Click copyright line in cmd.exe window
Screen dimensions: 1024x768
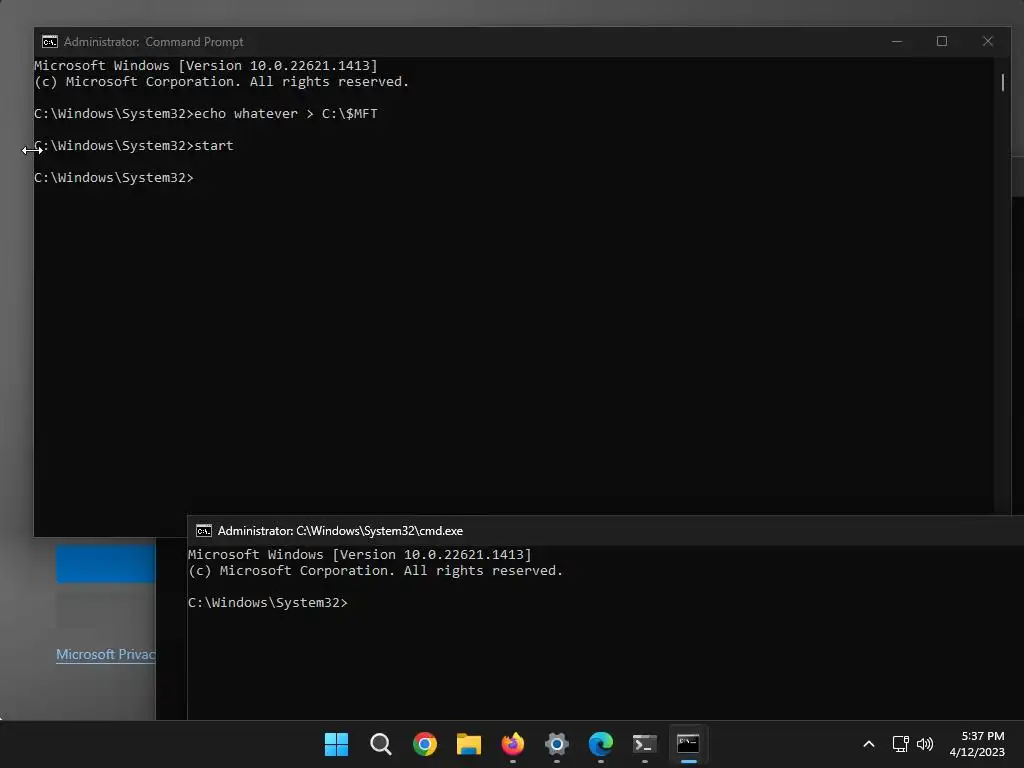pos(376,571)
